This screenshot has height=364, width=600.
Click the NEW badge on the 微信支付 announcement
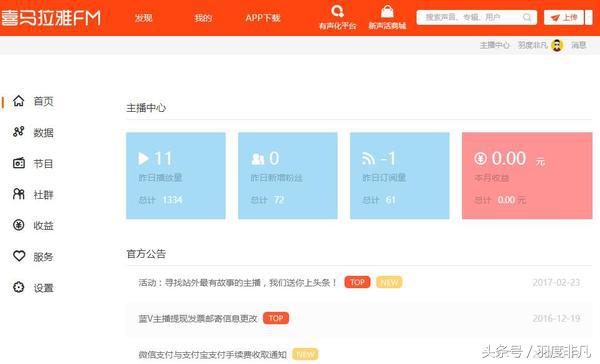(x=305, y=354)
